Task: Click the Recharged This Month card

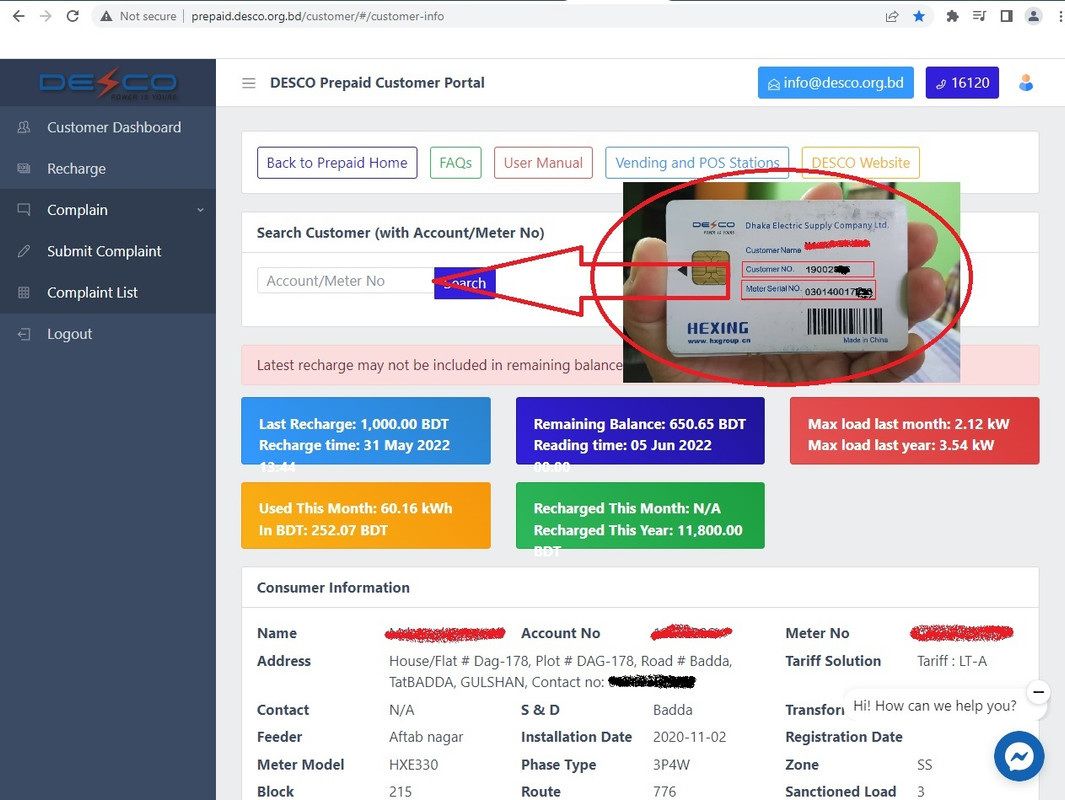Action: click(640, 515)
